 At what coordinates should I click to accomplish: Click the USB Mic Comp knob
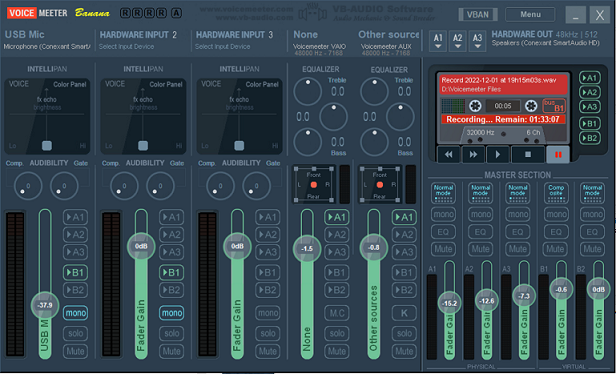click(x=28, y=186)
